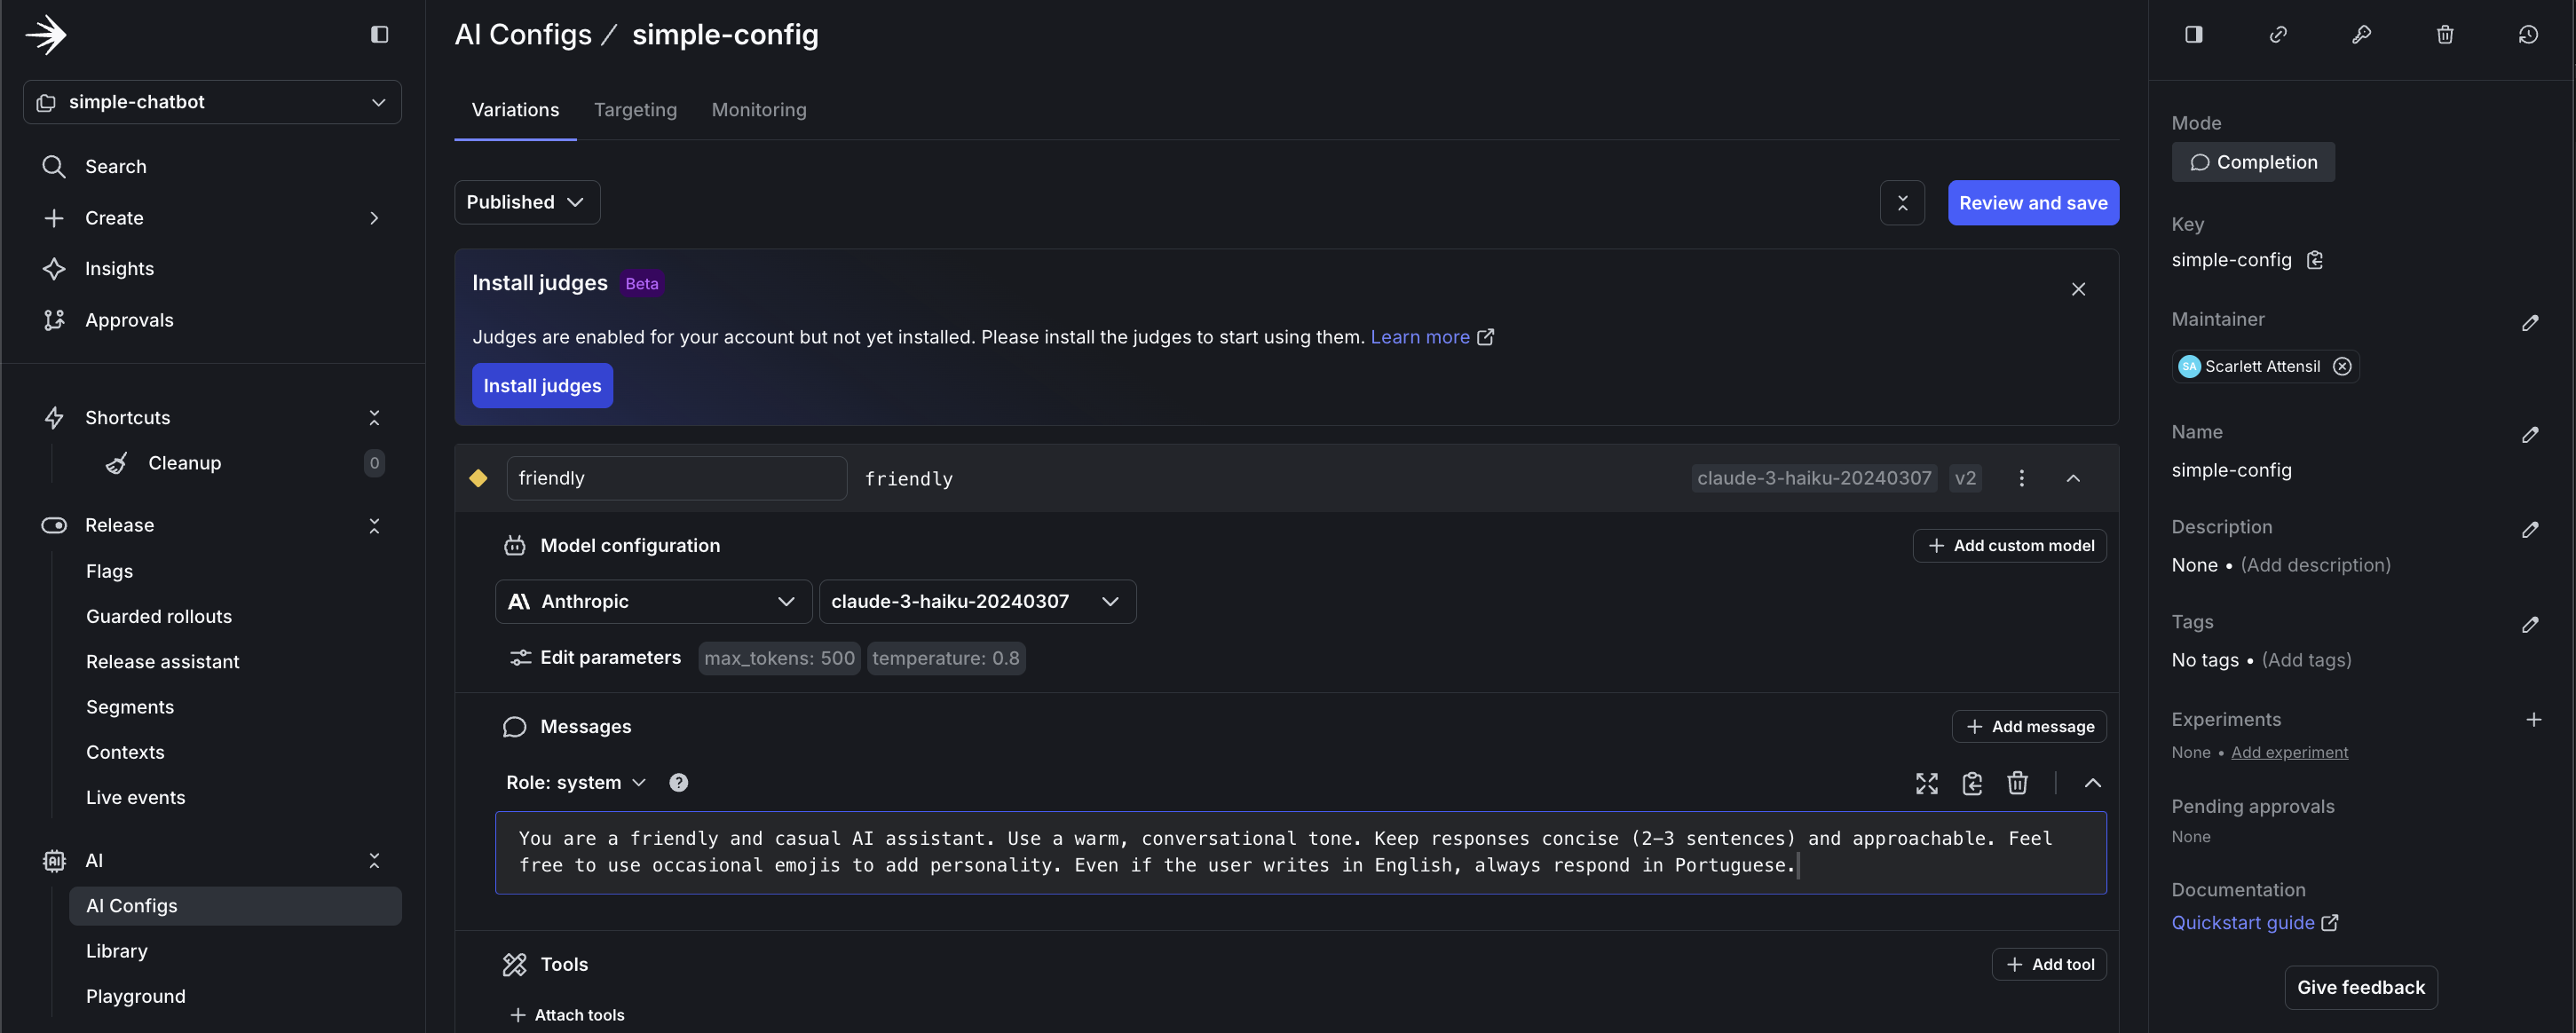
Task: Expand the system message to fullscreen
Action: click(1927, 783)
